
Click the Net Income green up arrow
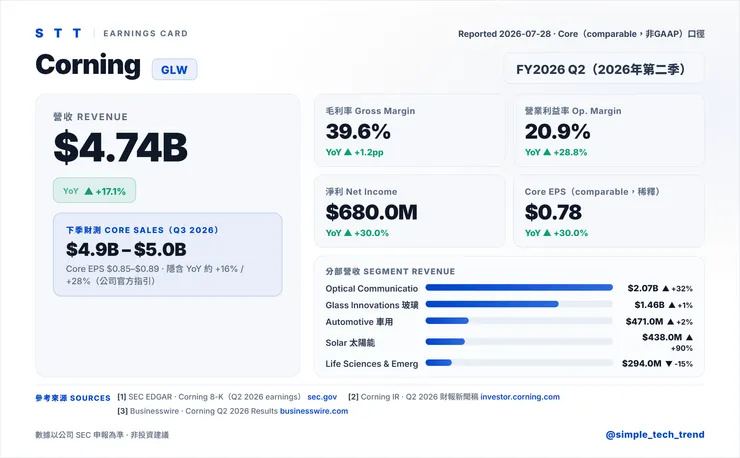[x=348, y=233]
